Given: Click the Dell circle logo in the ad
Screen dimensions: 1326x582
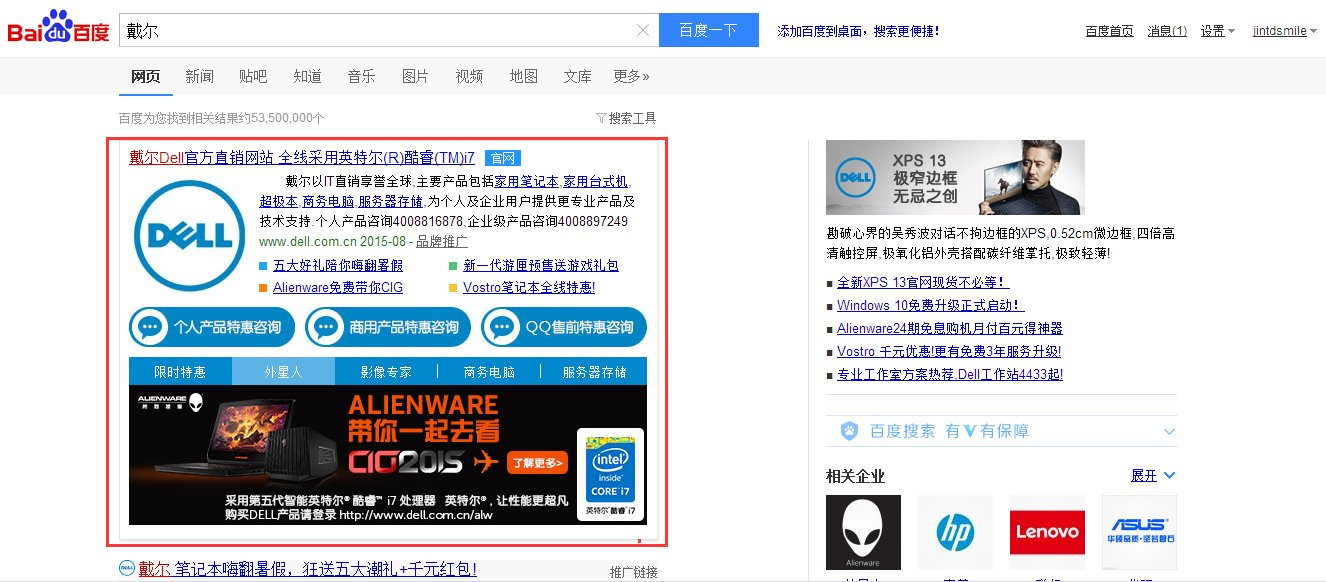Looking at the screenshot, I should point(188,234).
